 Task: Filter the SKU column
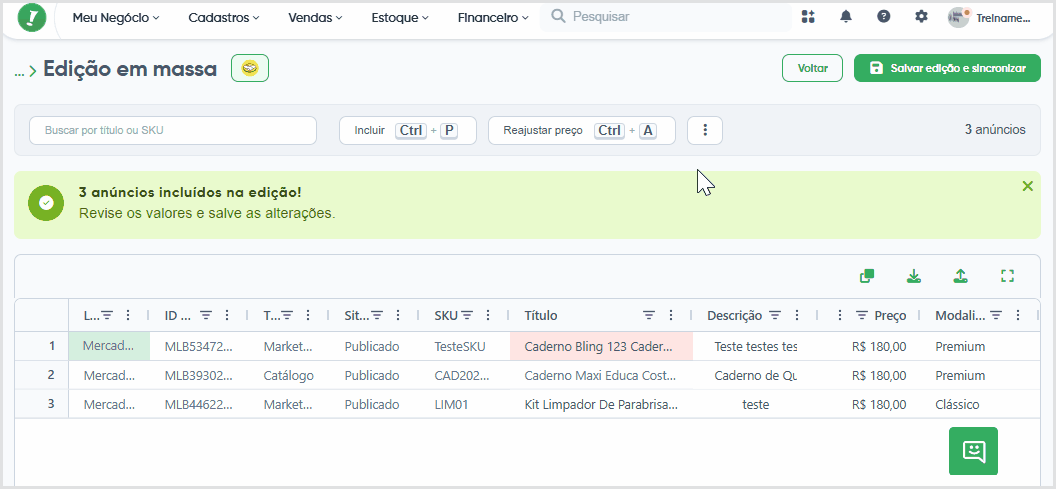pos(467,315)
